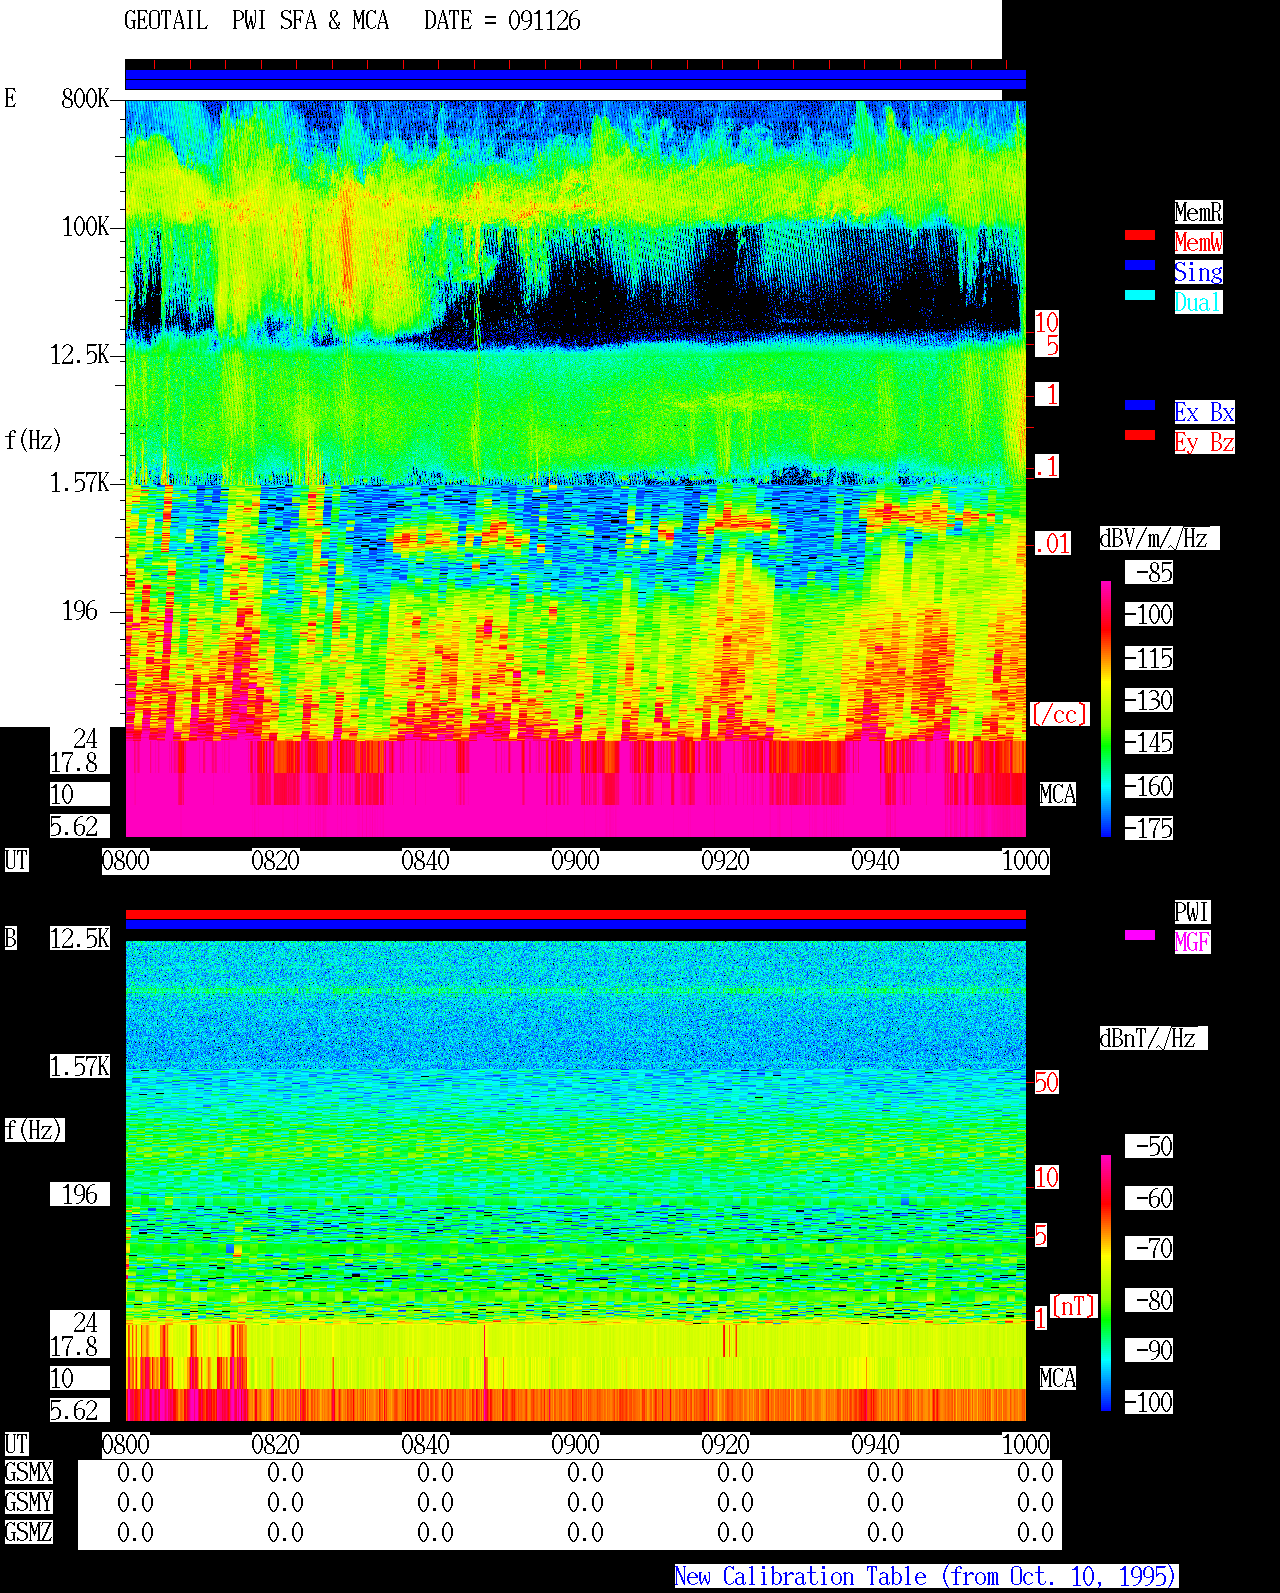Click the 0920 UT tick under B spectrogram

click(x=726, y=1445)
